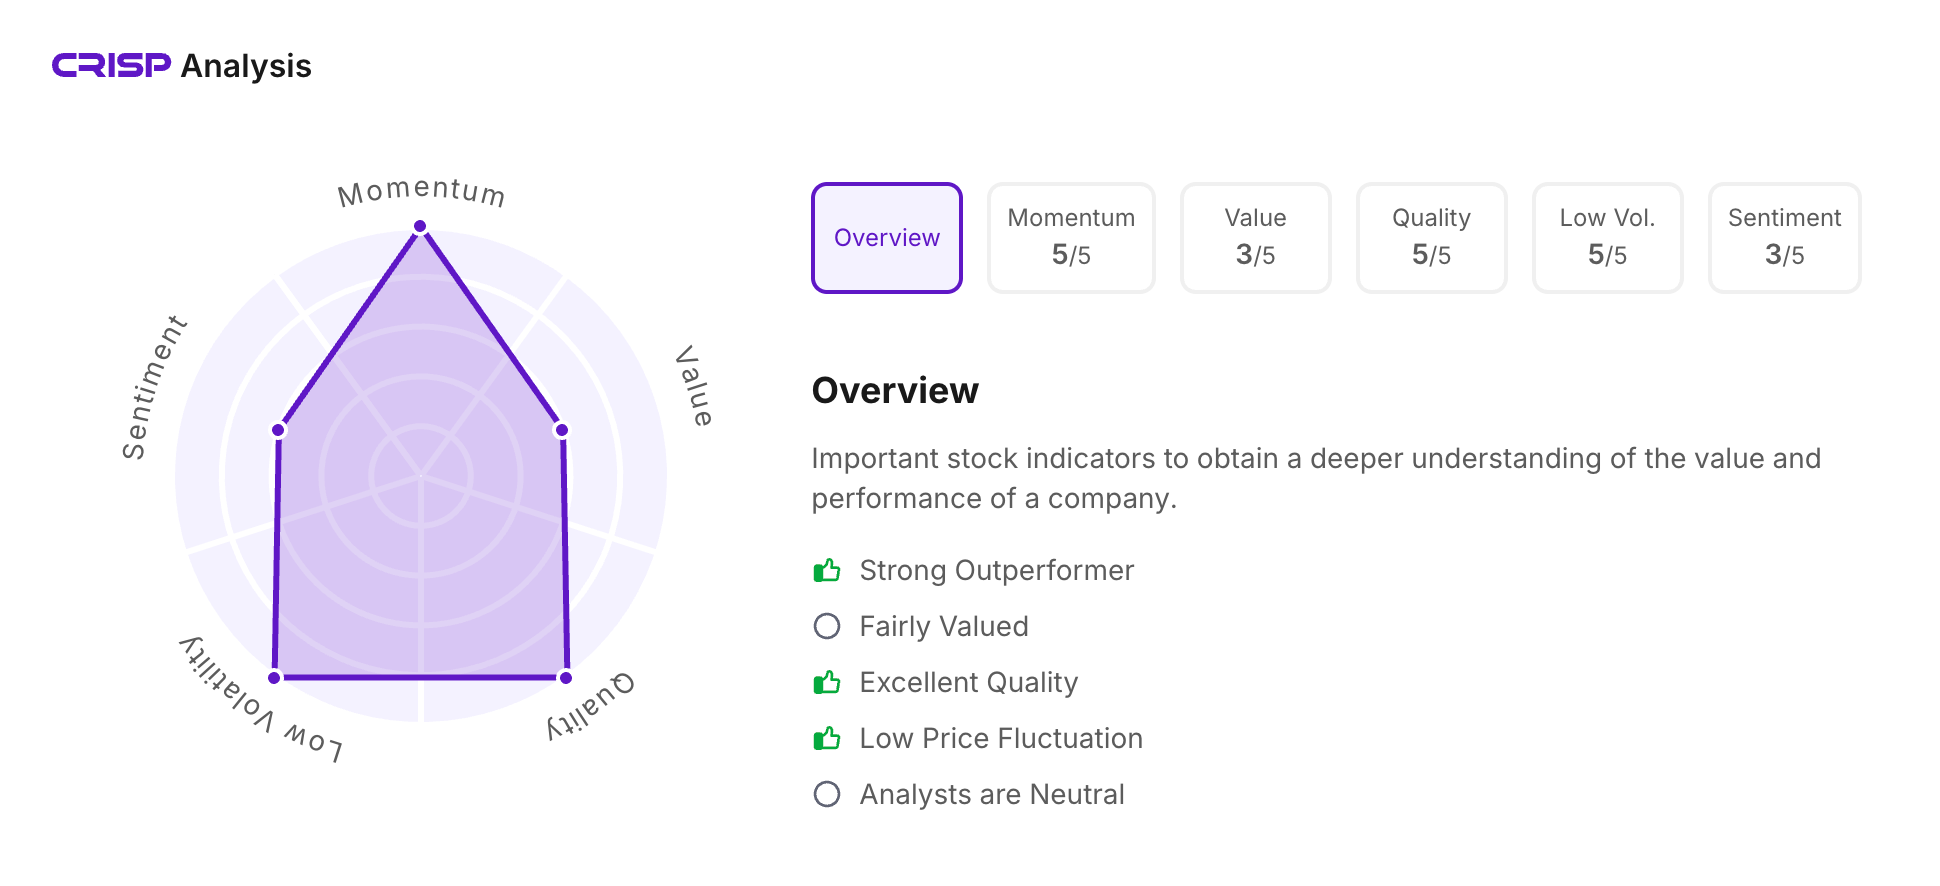Click the Low Volatility radar data point
This screenshot has width=1940, height=886.
coord(275,678)
